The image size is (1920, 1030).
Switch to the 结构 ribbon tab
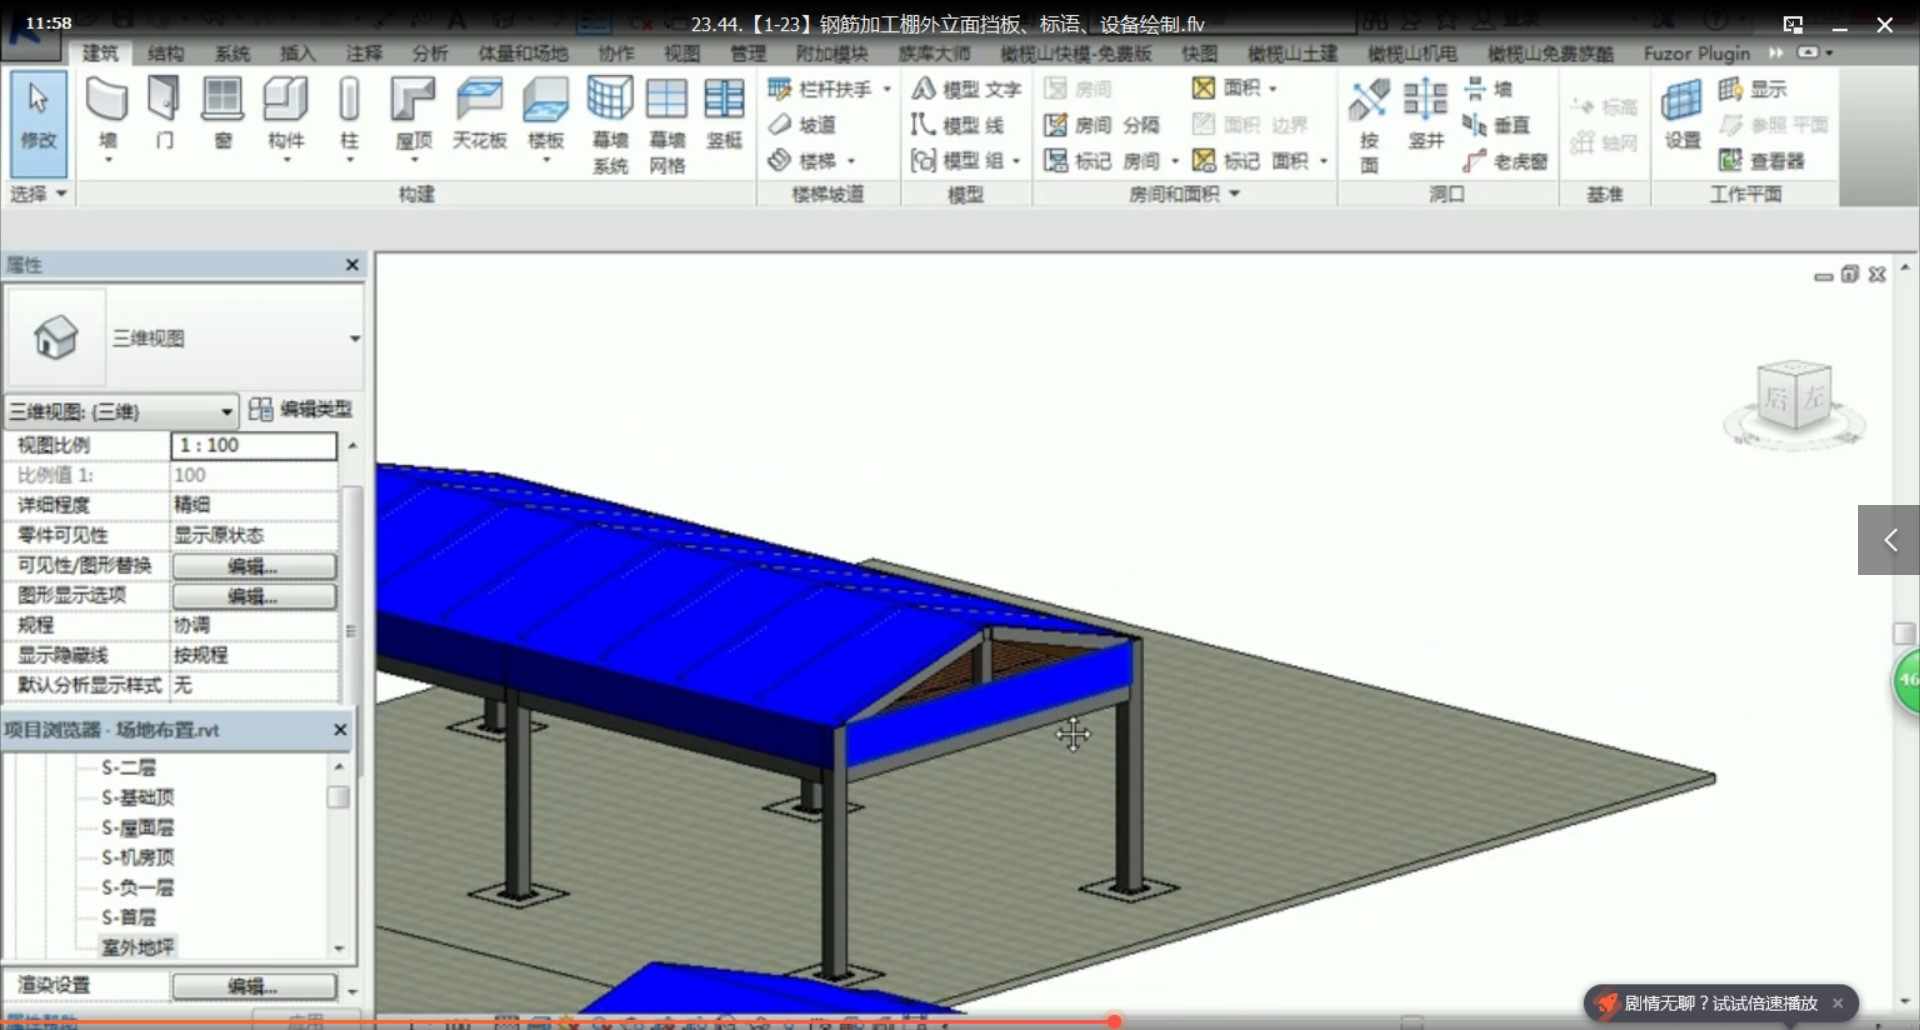[x=166, y=54]
